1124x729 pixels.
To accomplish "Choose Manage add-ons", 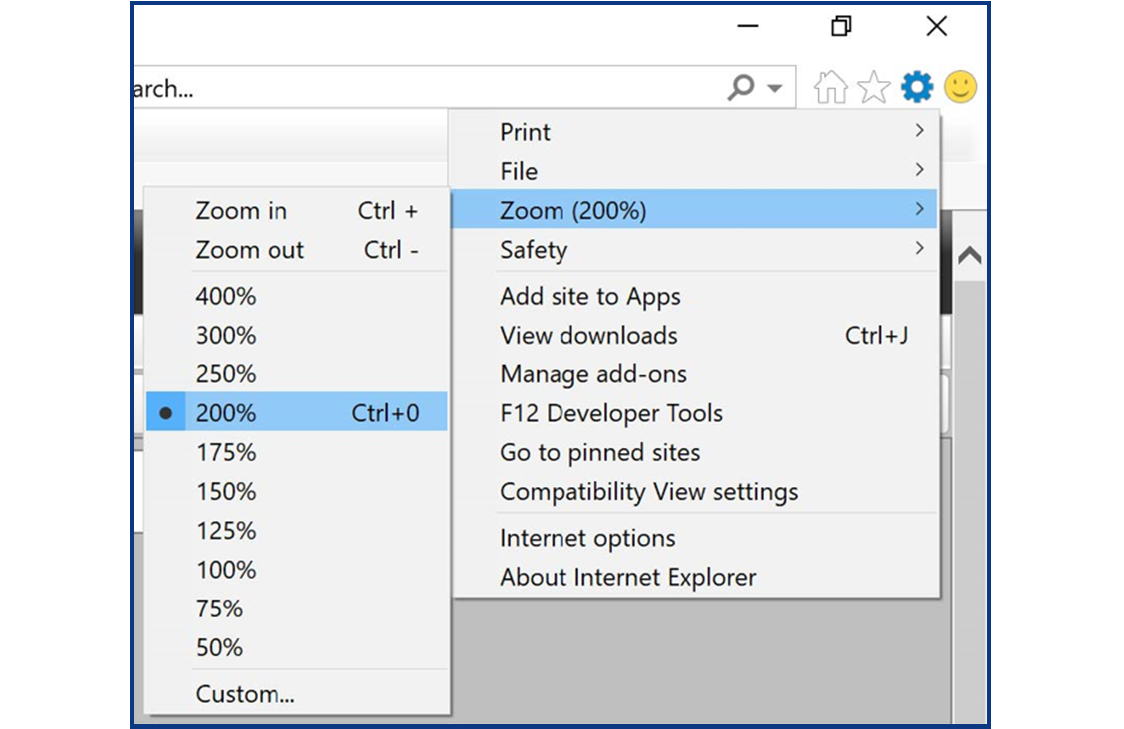I will coord(694,373).
